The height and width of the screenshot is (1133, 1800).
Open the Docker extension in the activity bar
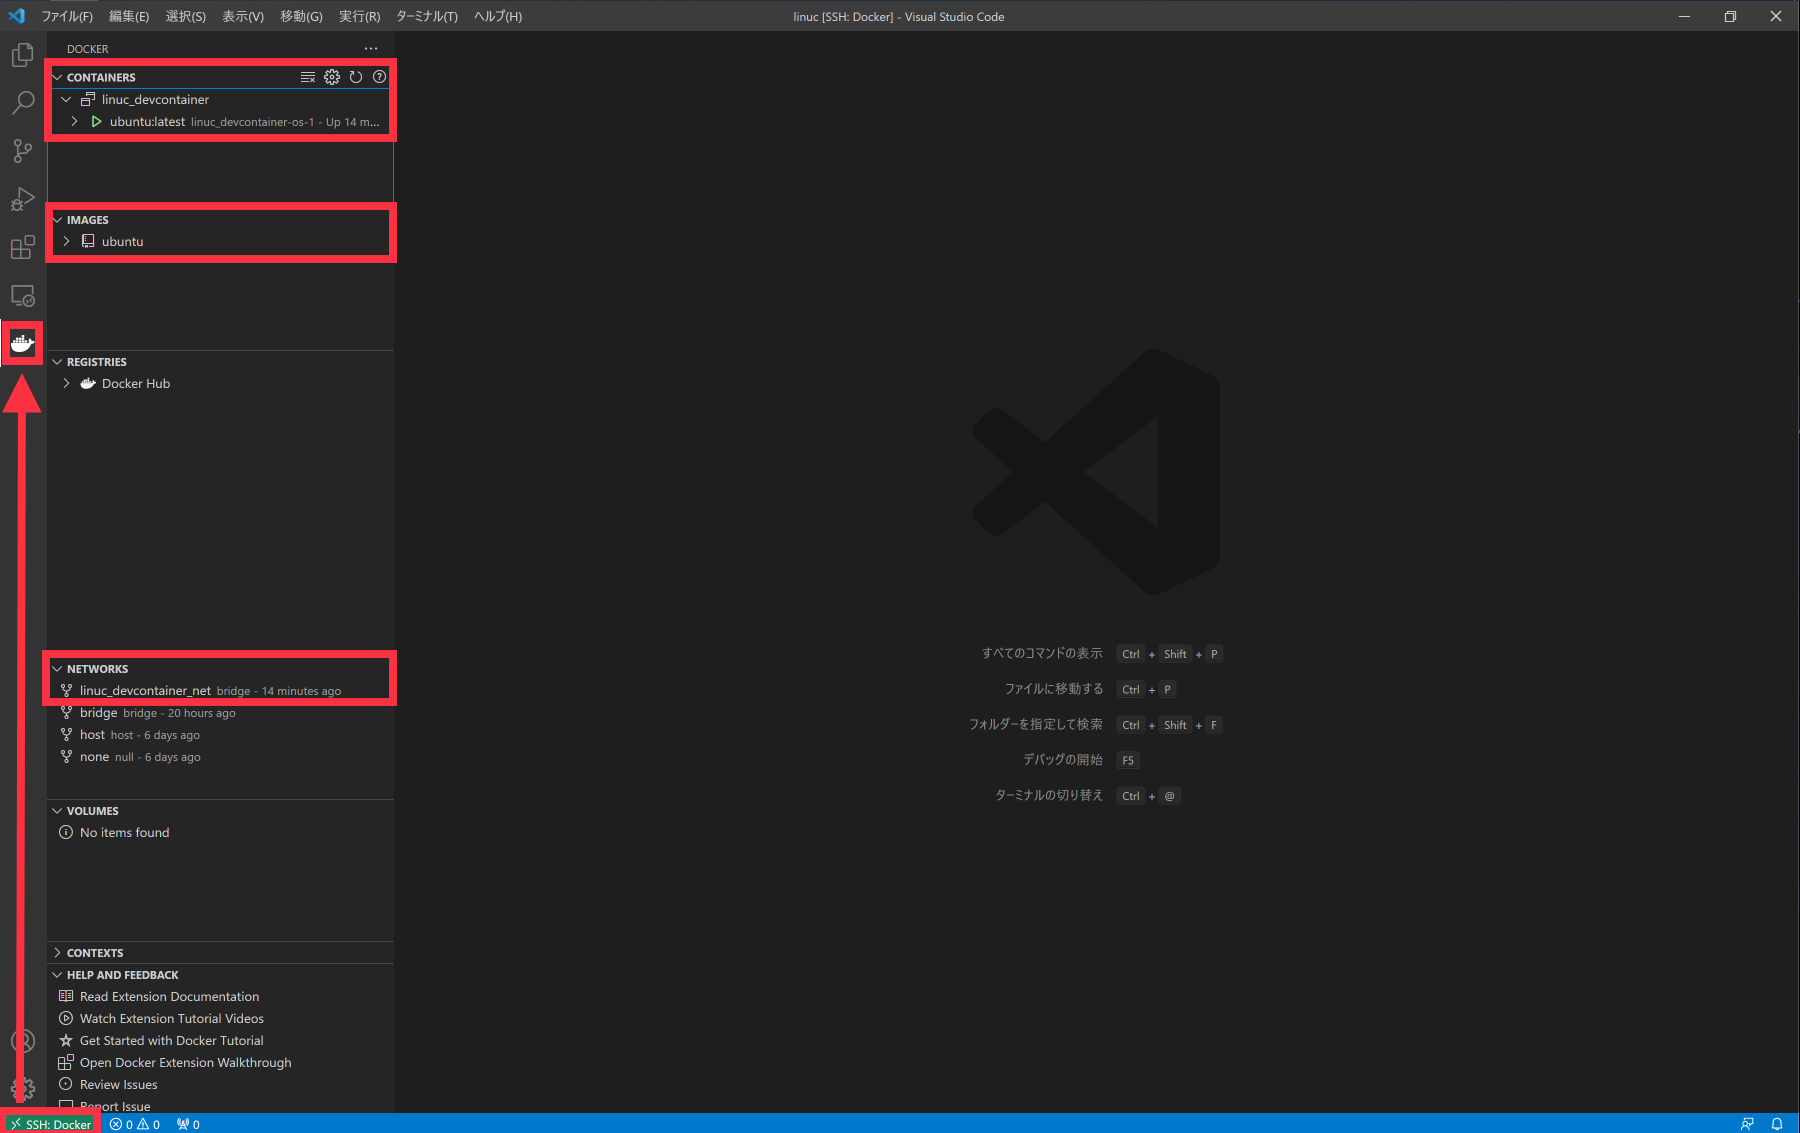(22, 343)
